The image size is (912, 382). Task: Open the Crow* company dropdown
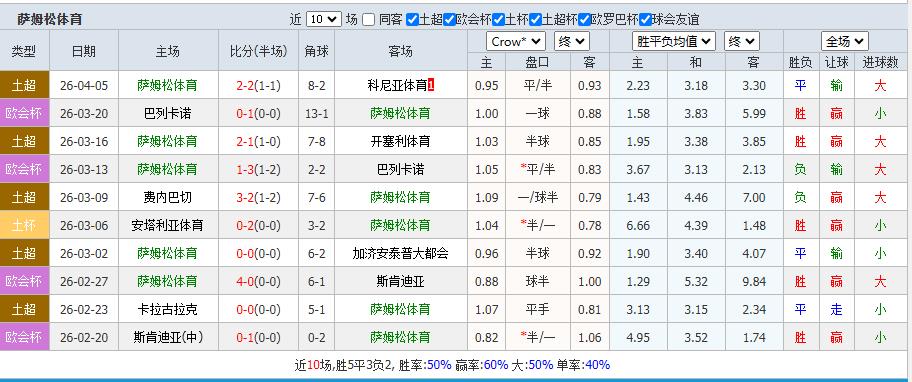point(516,41)
